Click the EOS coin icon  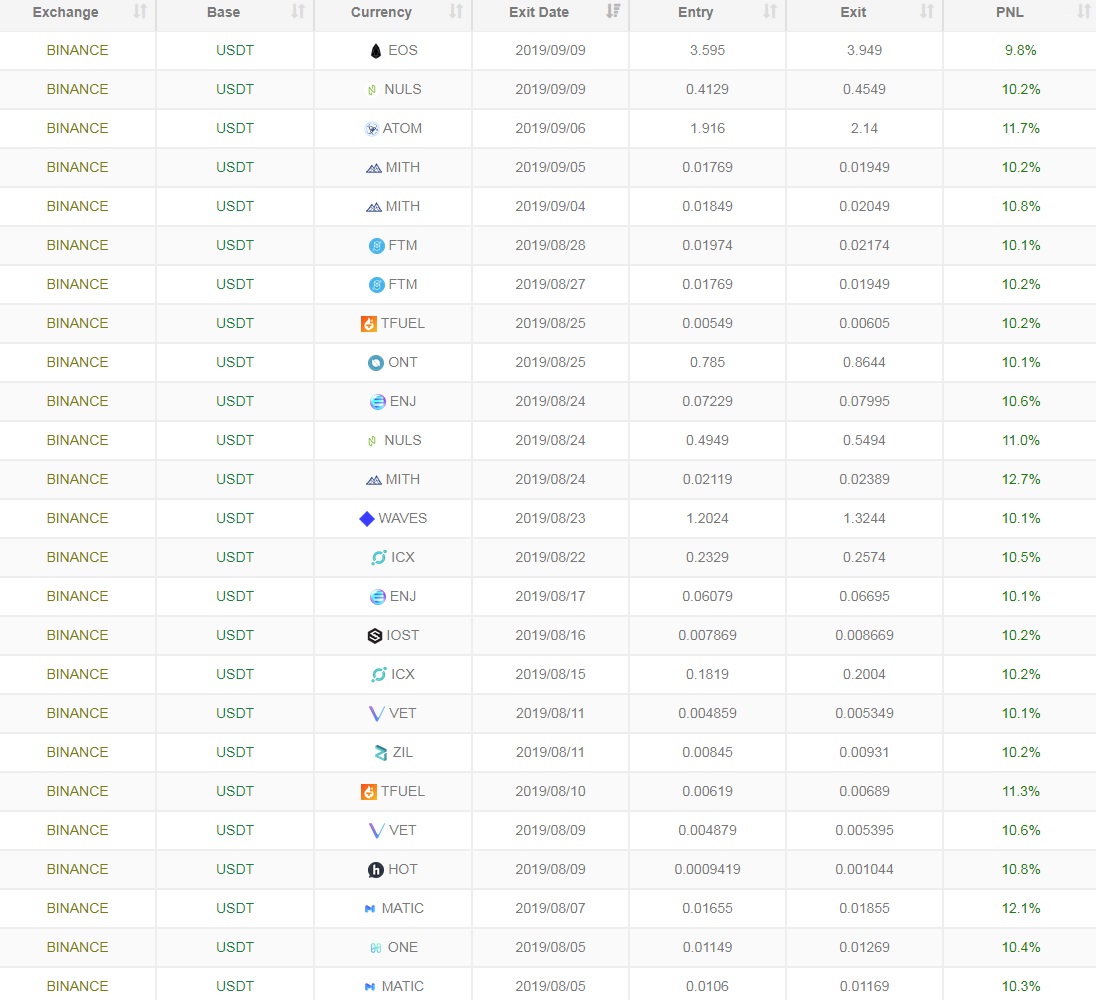pyautogui.click(x=376, y=51)
